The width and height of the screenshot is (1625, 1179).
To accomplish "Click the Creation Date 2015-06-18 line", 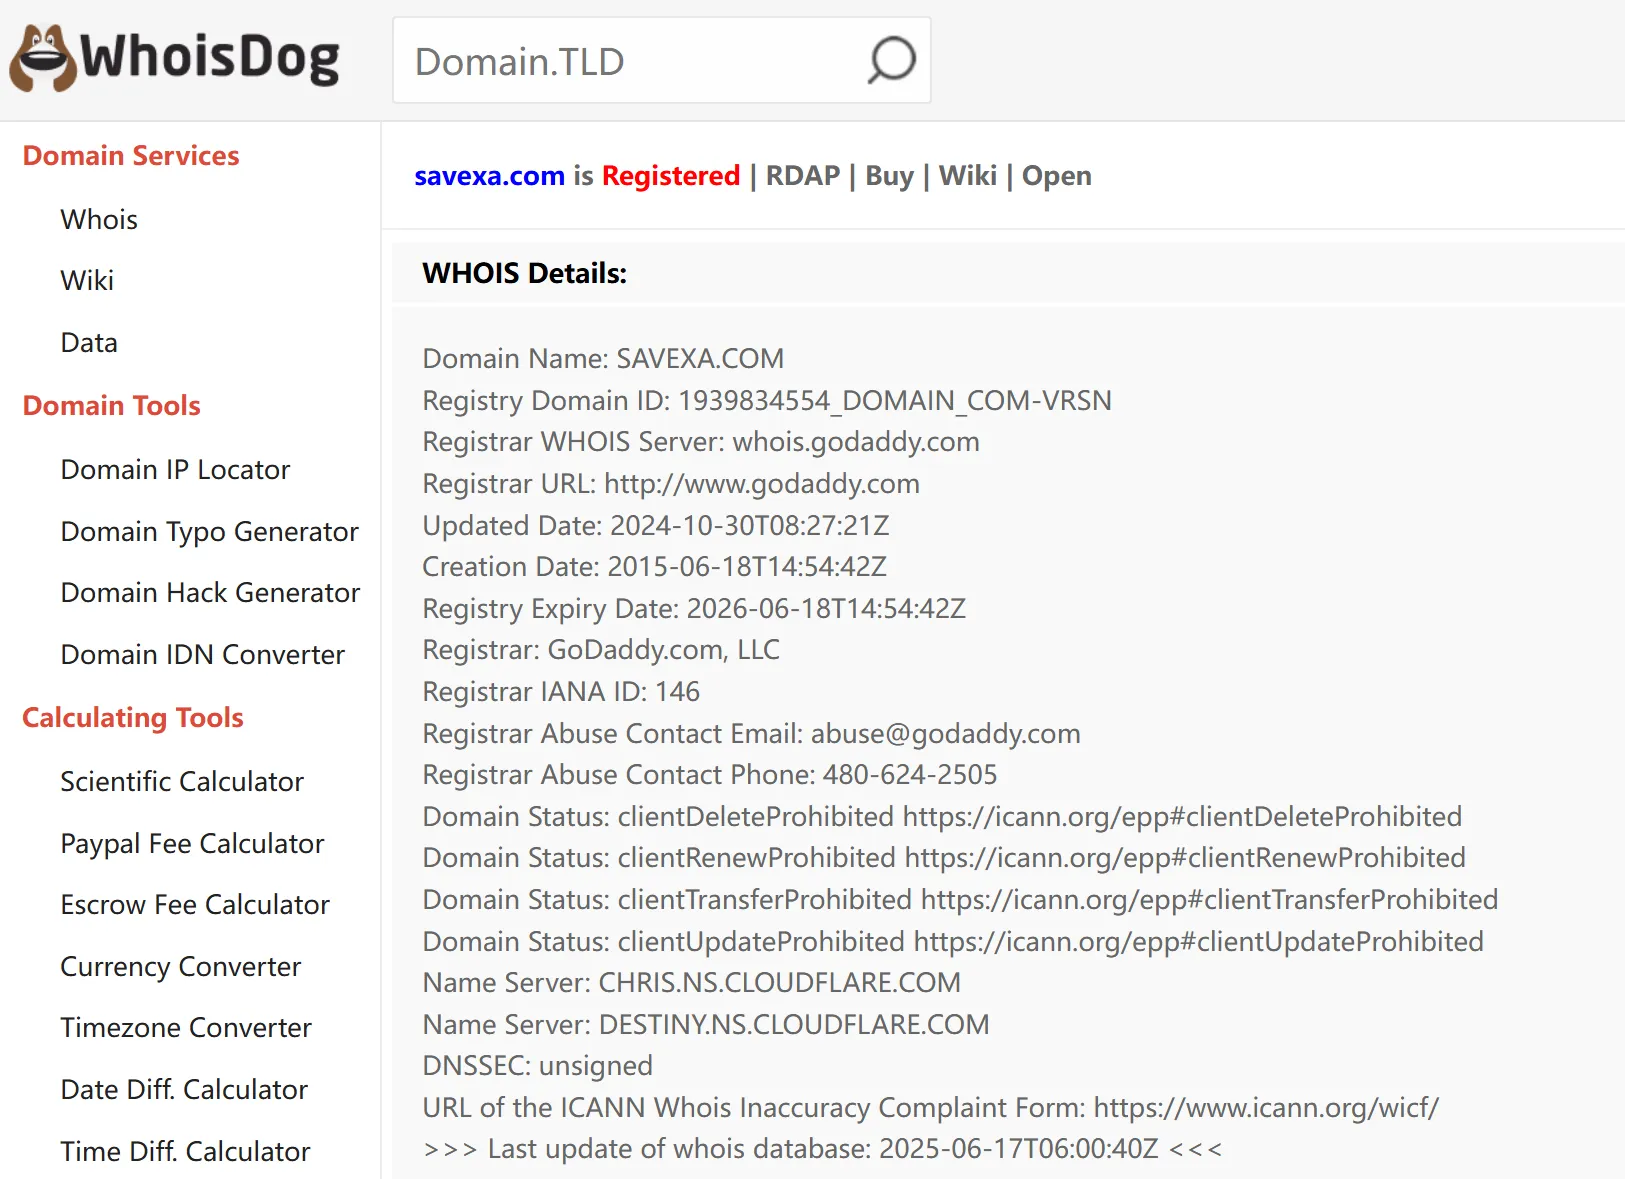I will point(655,566).
